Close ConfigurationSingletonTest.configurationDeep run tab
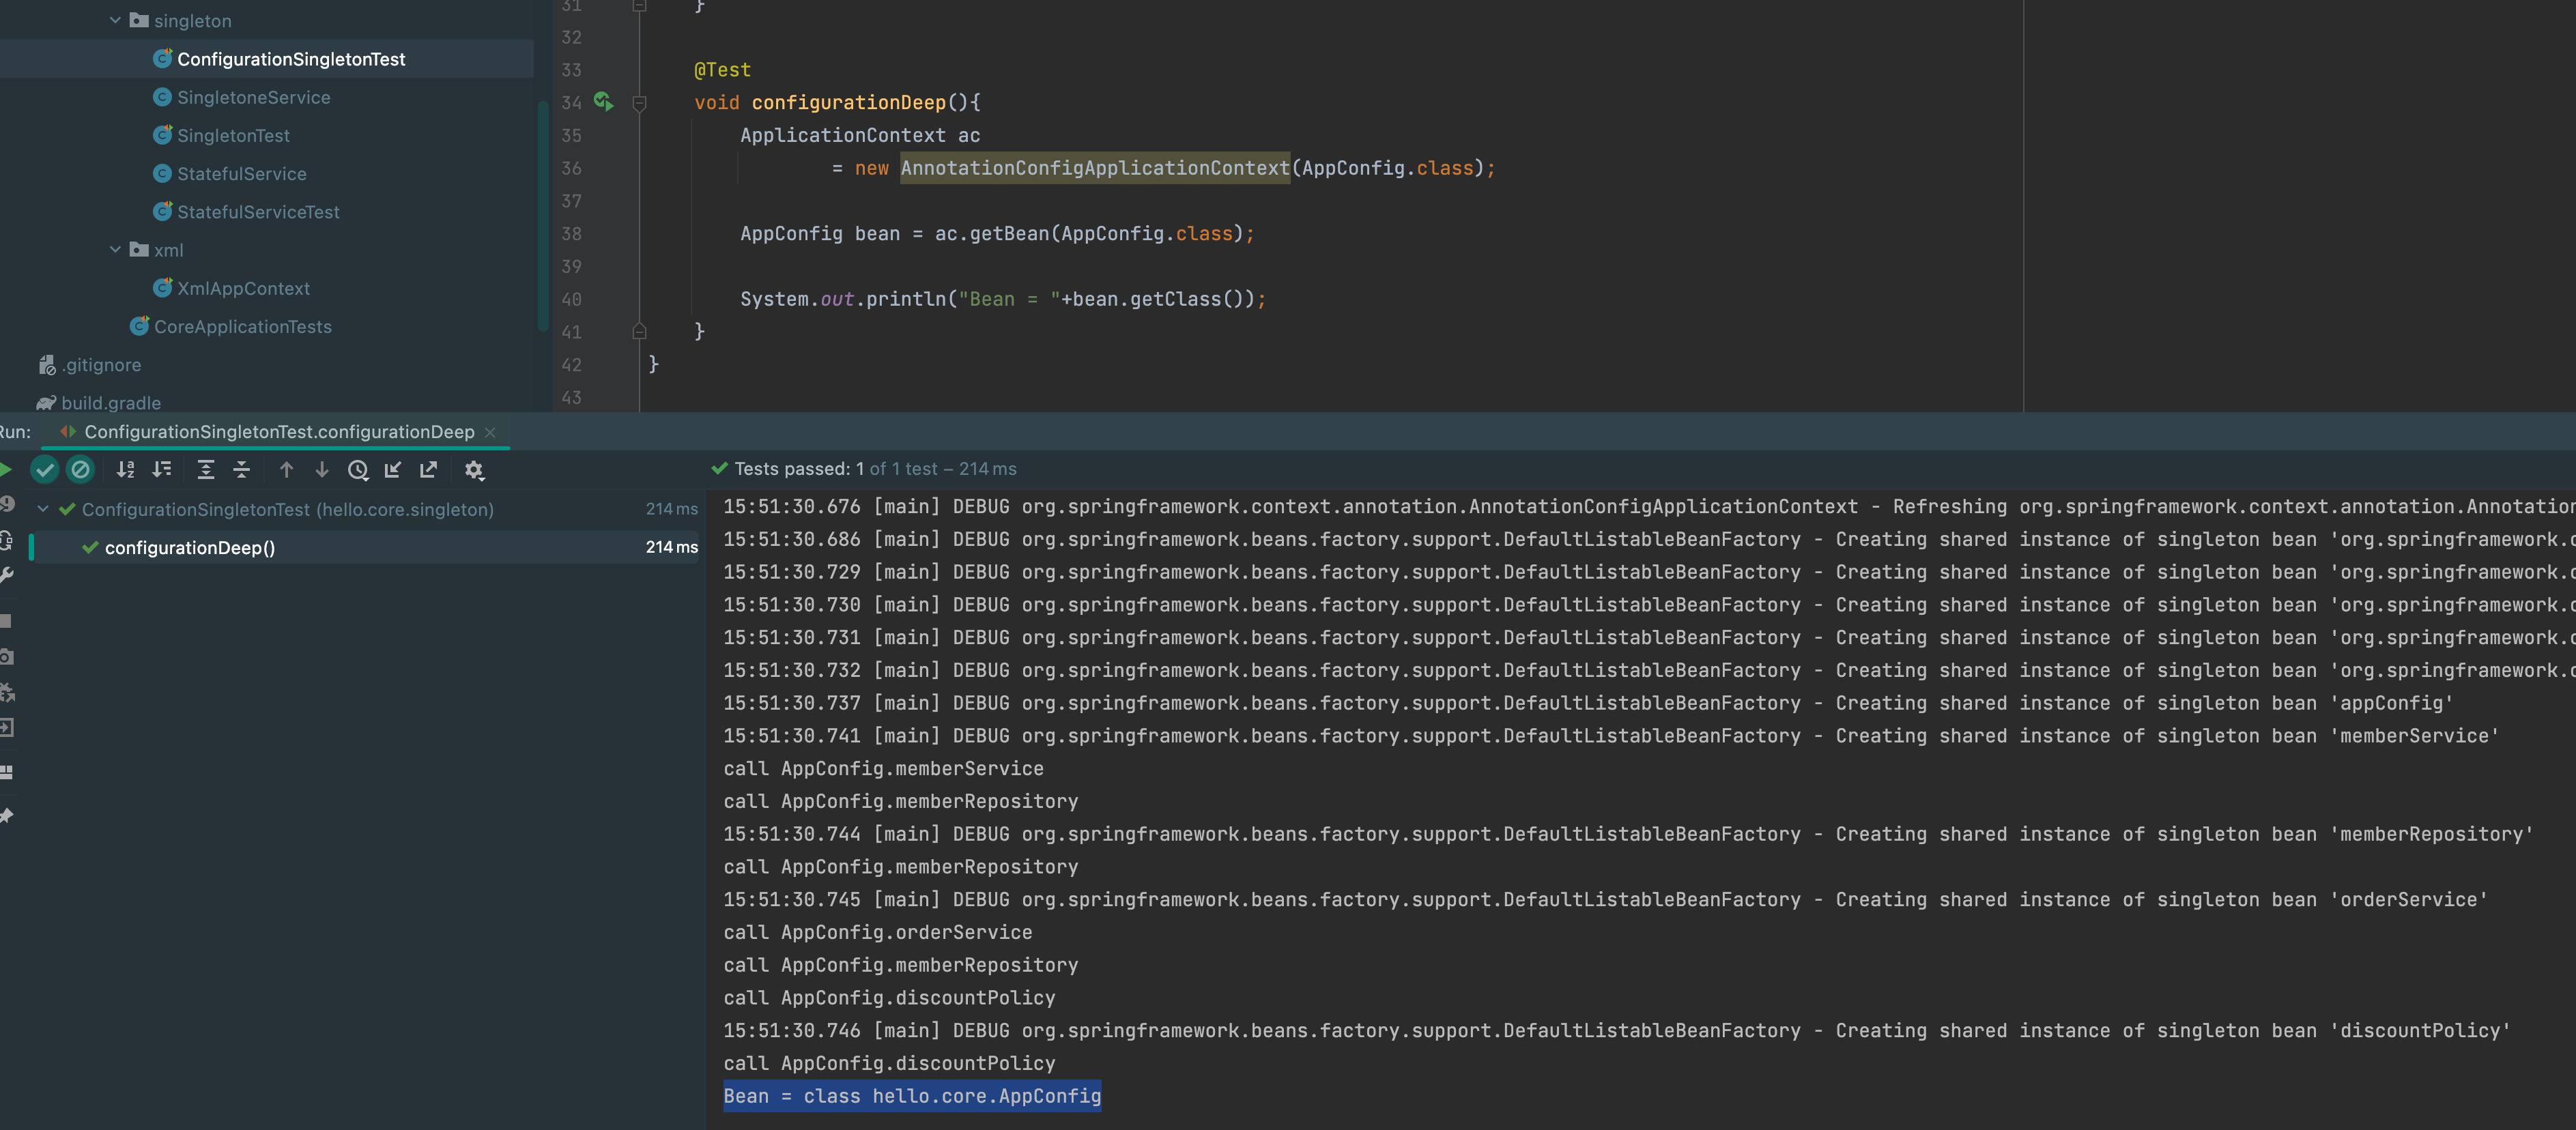2576x1130 pixels. pos(490,432)
